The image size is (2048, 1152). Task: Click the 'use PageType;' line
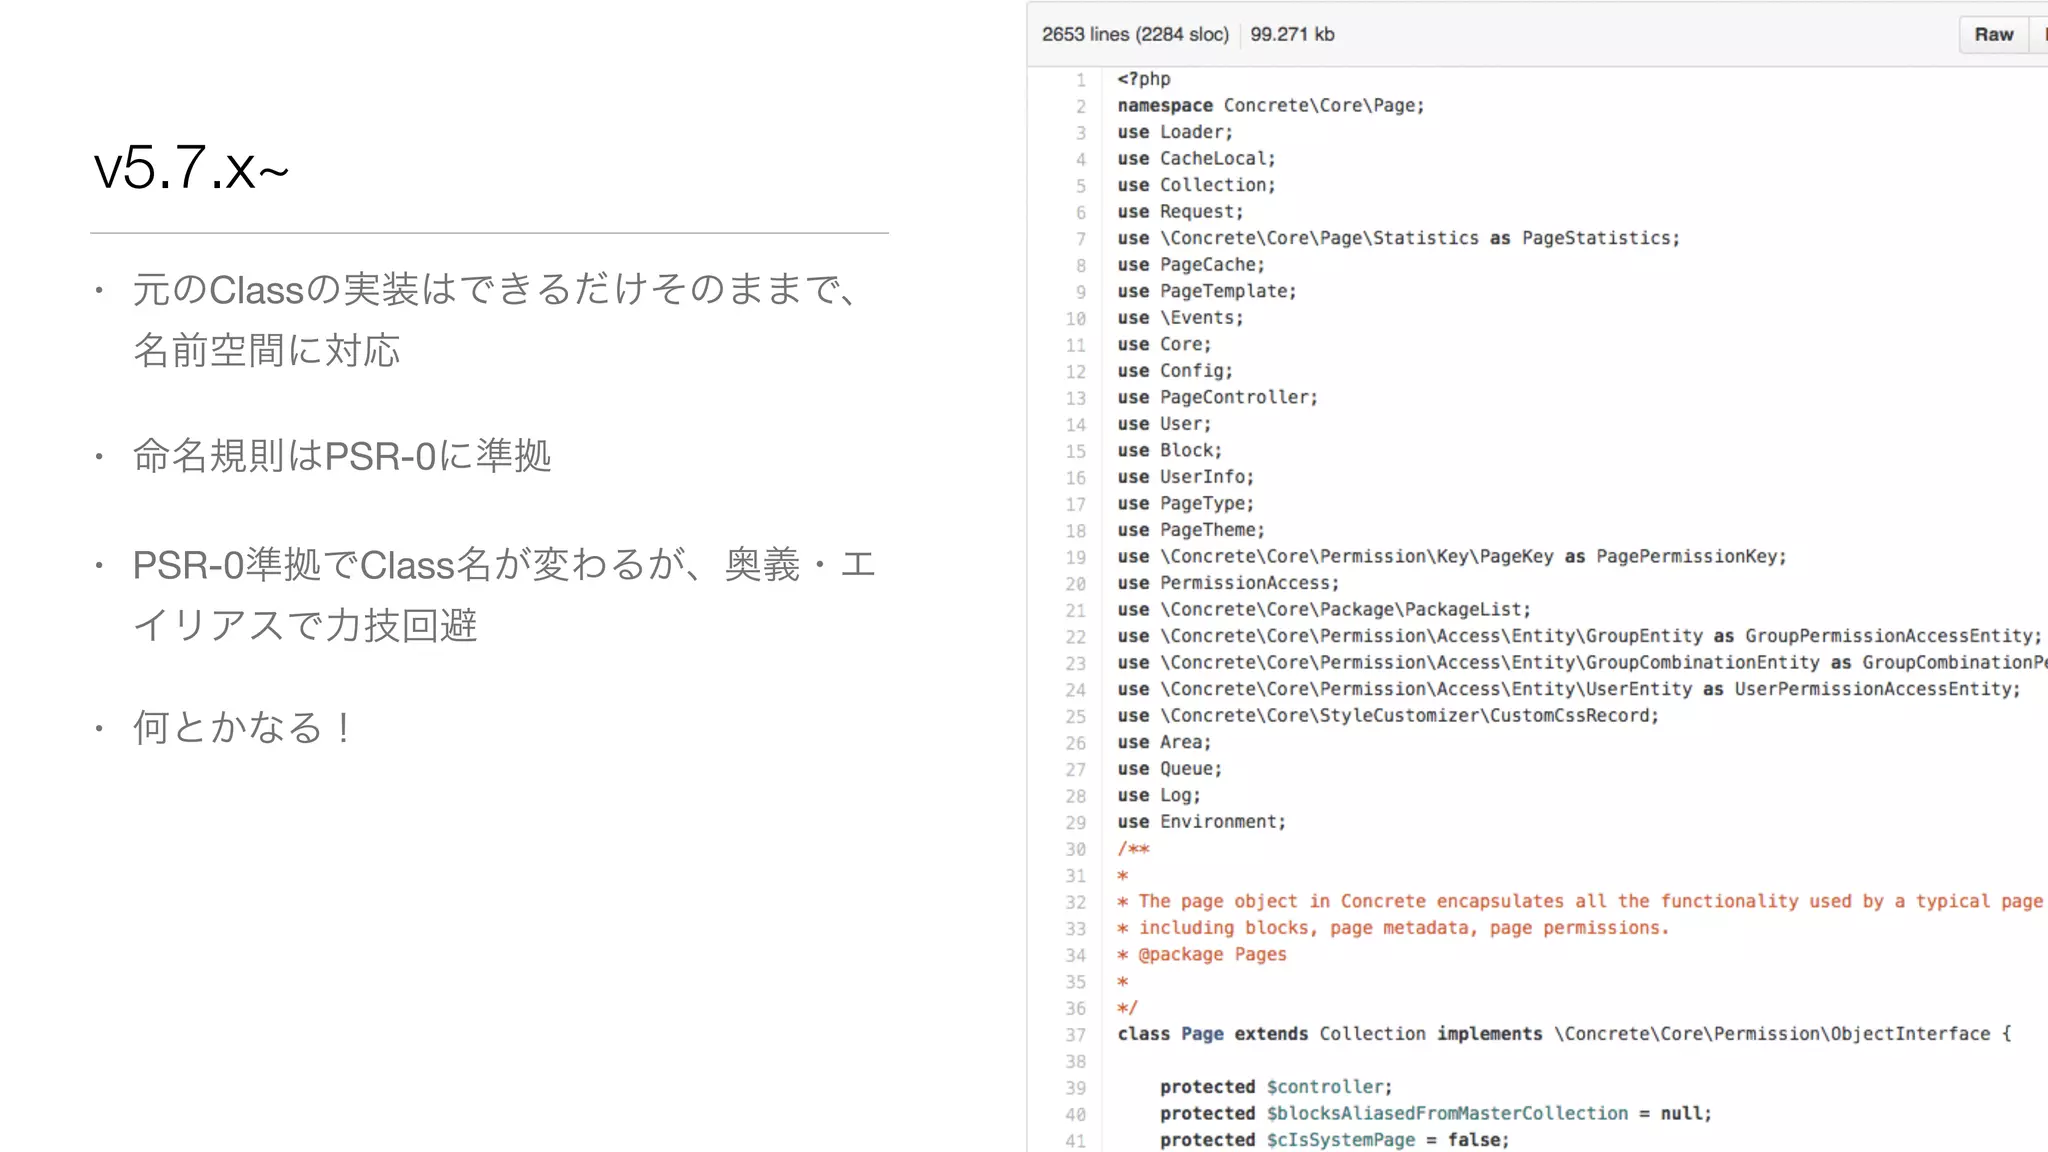(x=1186, y=503)
